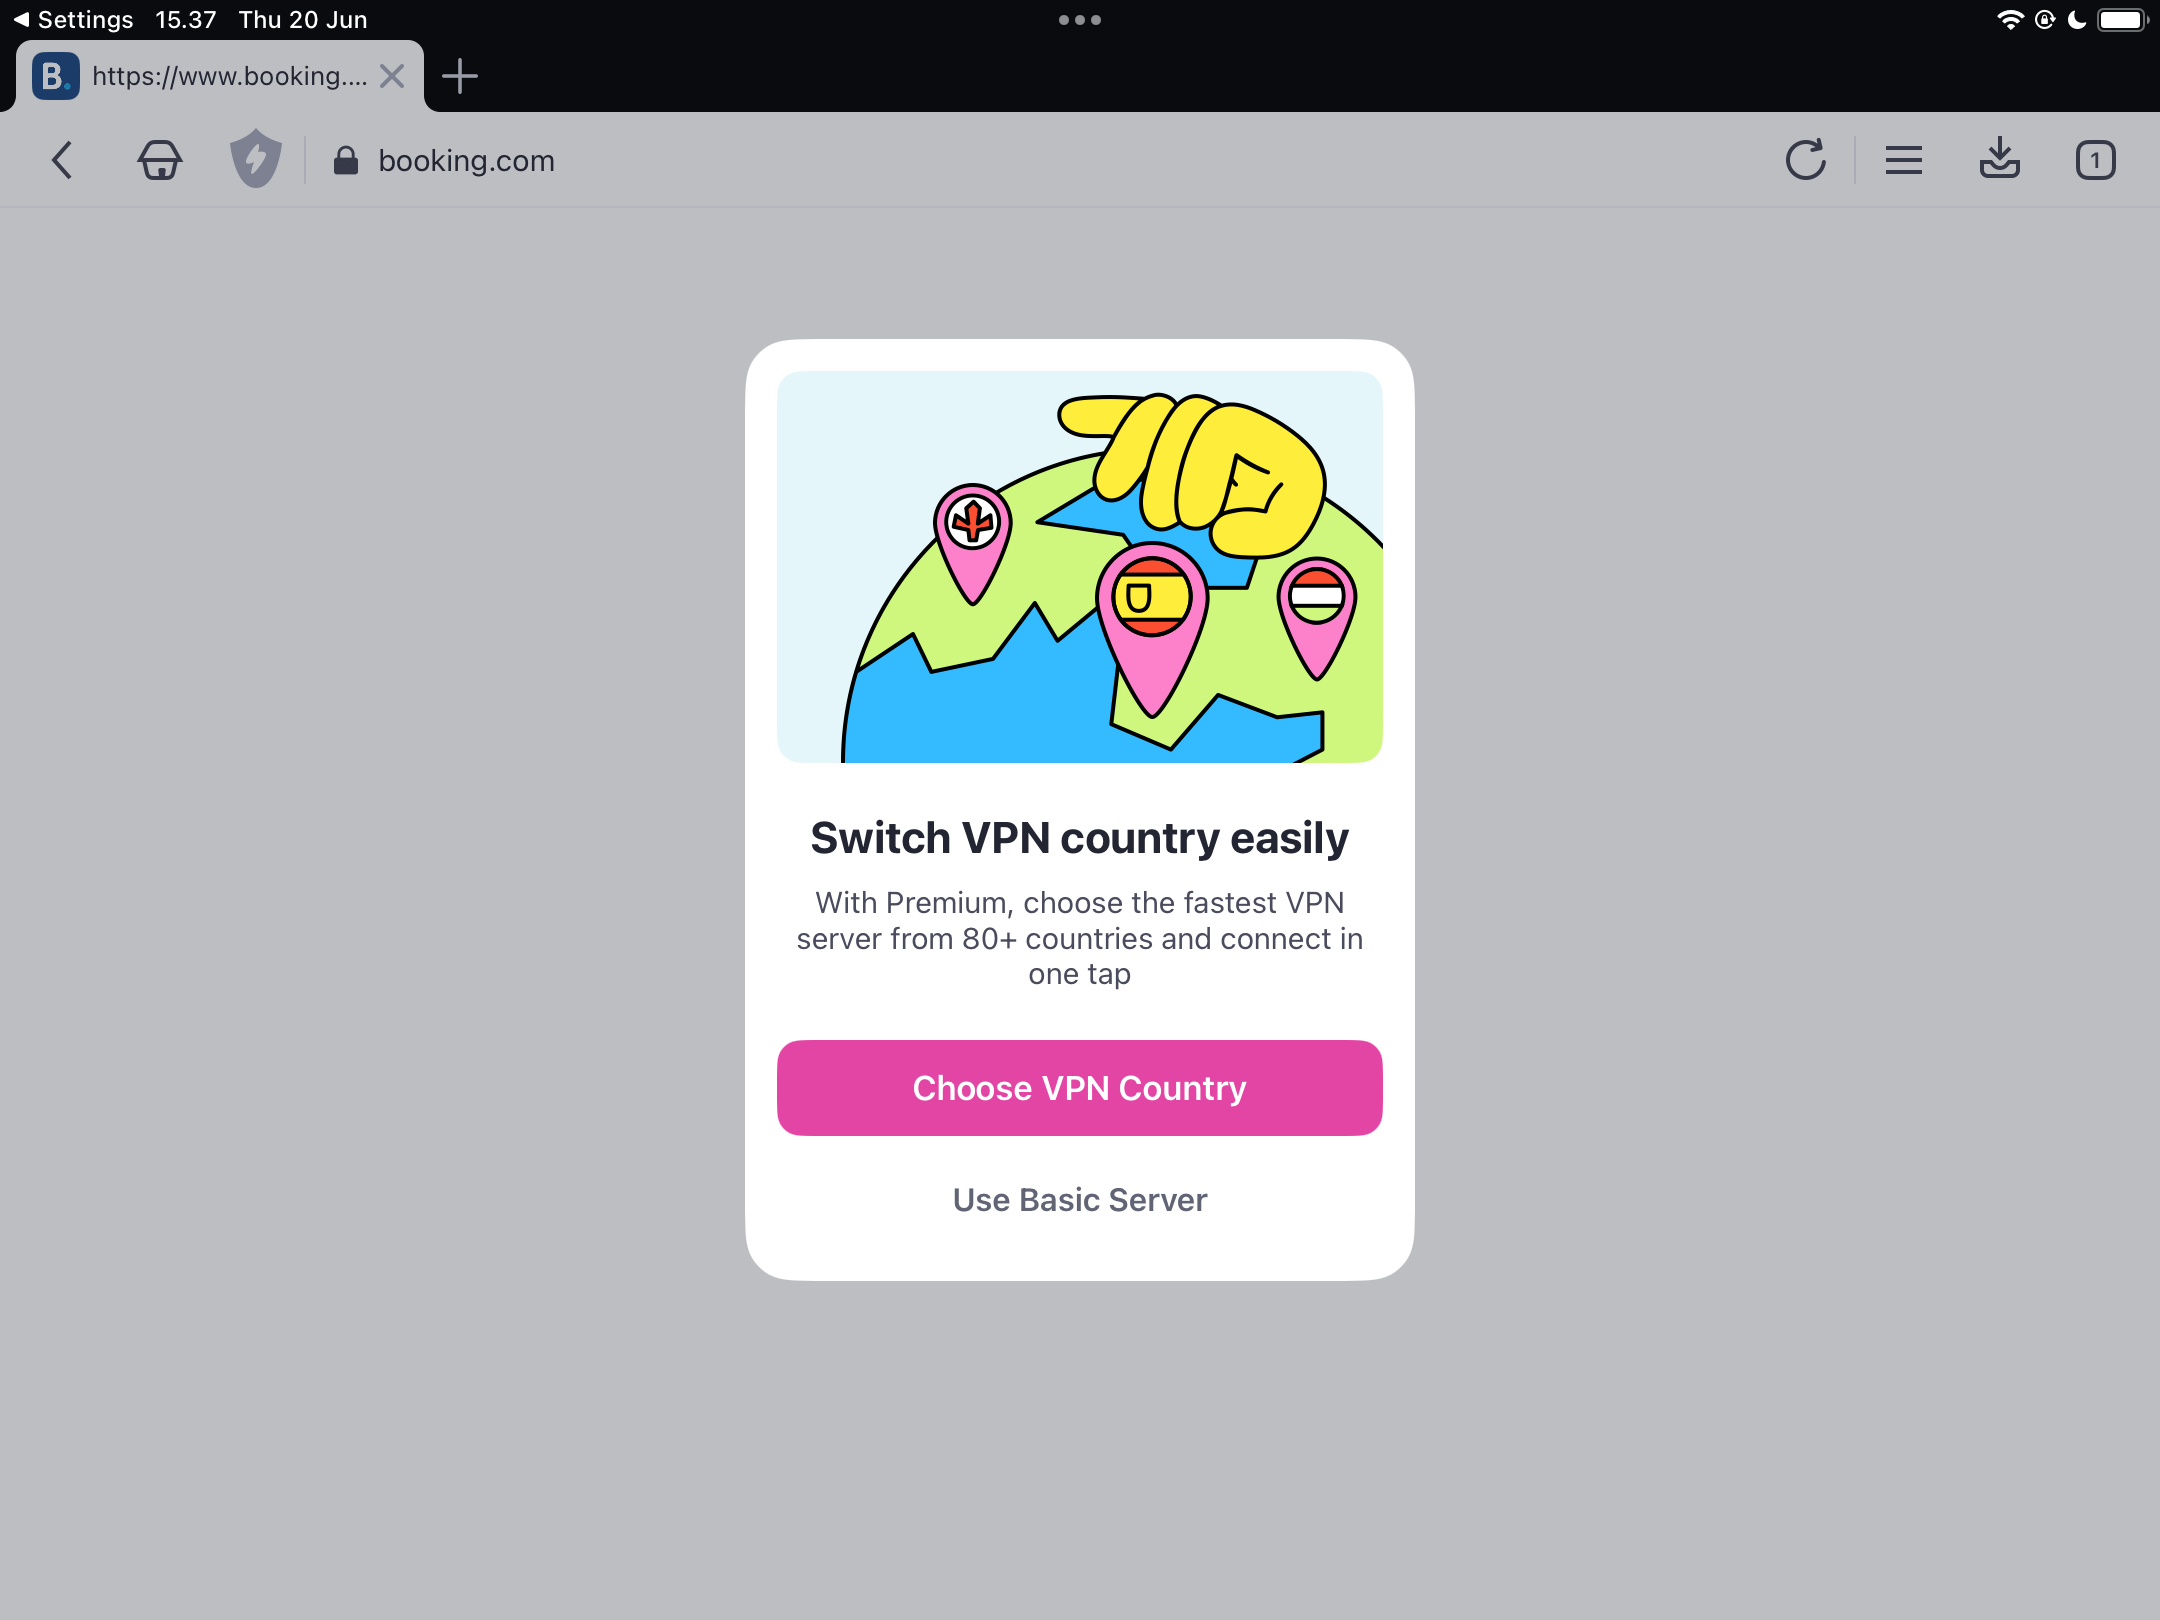Image resolution: width=2160 pixels, height=1620 pixels.
Task: Click the tab counter badge icon
Action: pos(2095,158)
